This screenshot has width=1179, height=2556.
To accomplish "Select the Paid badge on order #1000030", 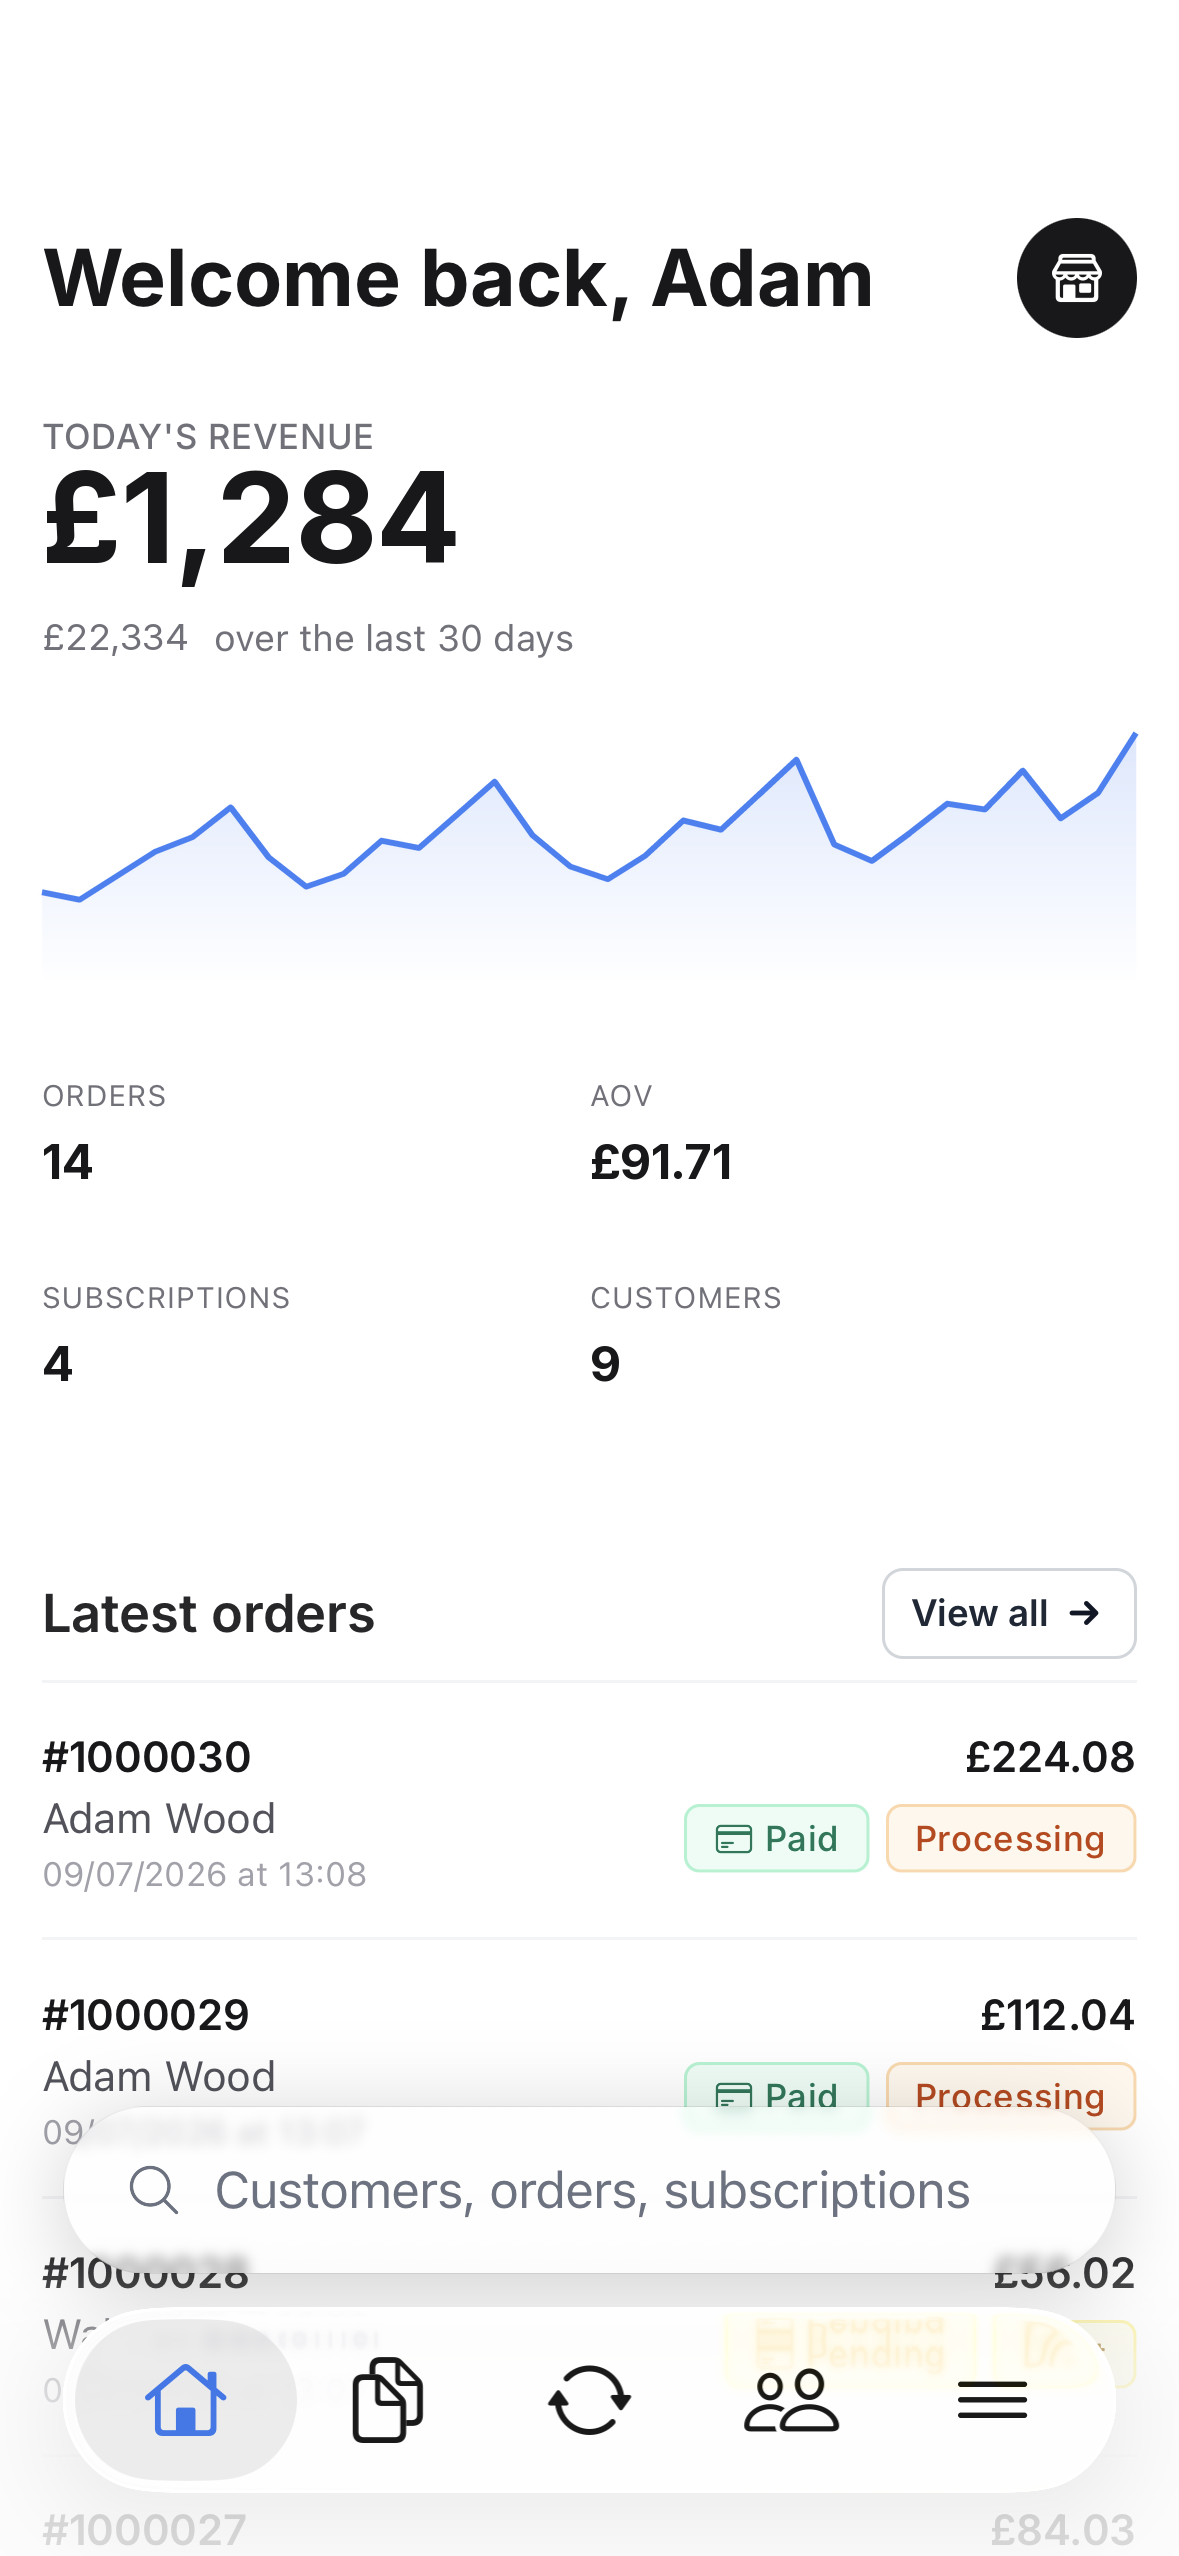I will click(776, 1838).
